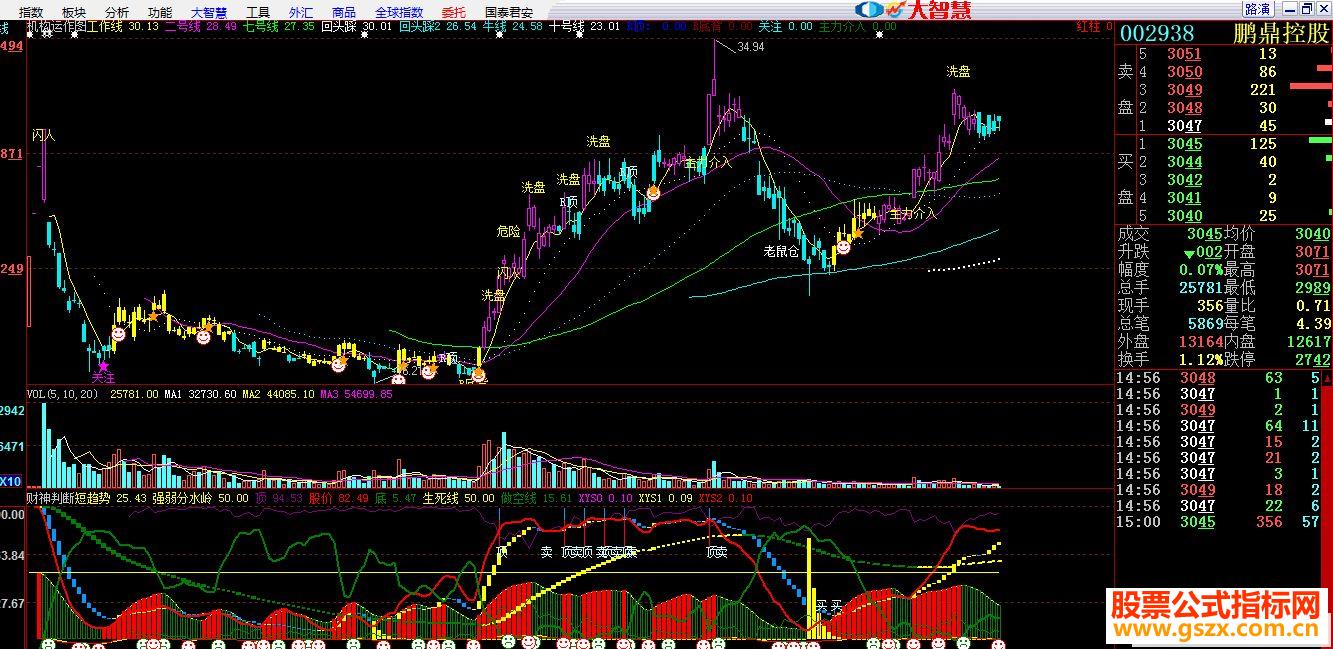Click sell level 1 price 3047
The height and width of the screenshot is (649, 1333).
[1185, 126]
